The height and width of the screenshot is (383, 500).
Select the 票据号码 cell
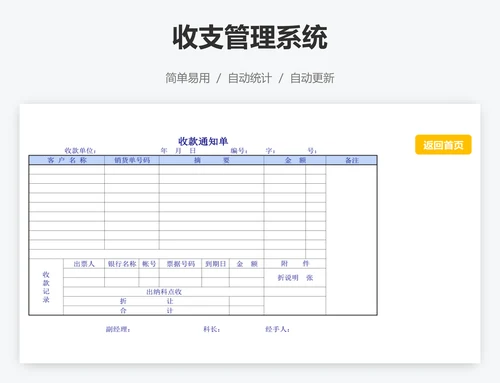pyautogui.click(x=180, y=264)
